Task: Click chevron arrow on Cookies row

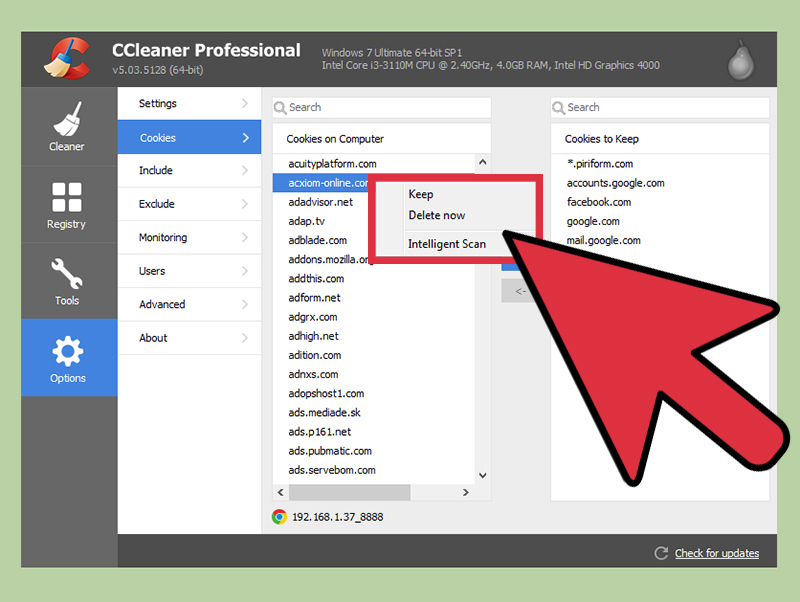Action: [x=245, y=138]
